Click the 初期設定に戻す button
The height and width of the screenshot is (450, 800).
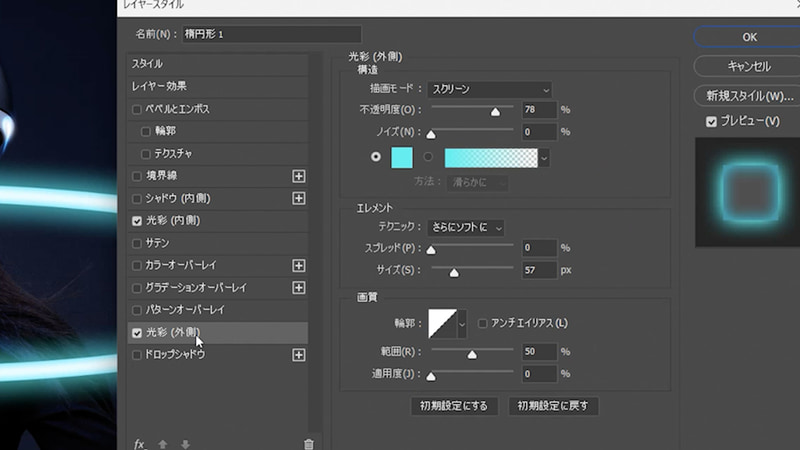553,406
